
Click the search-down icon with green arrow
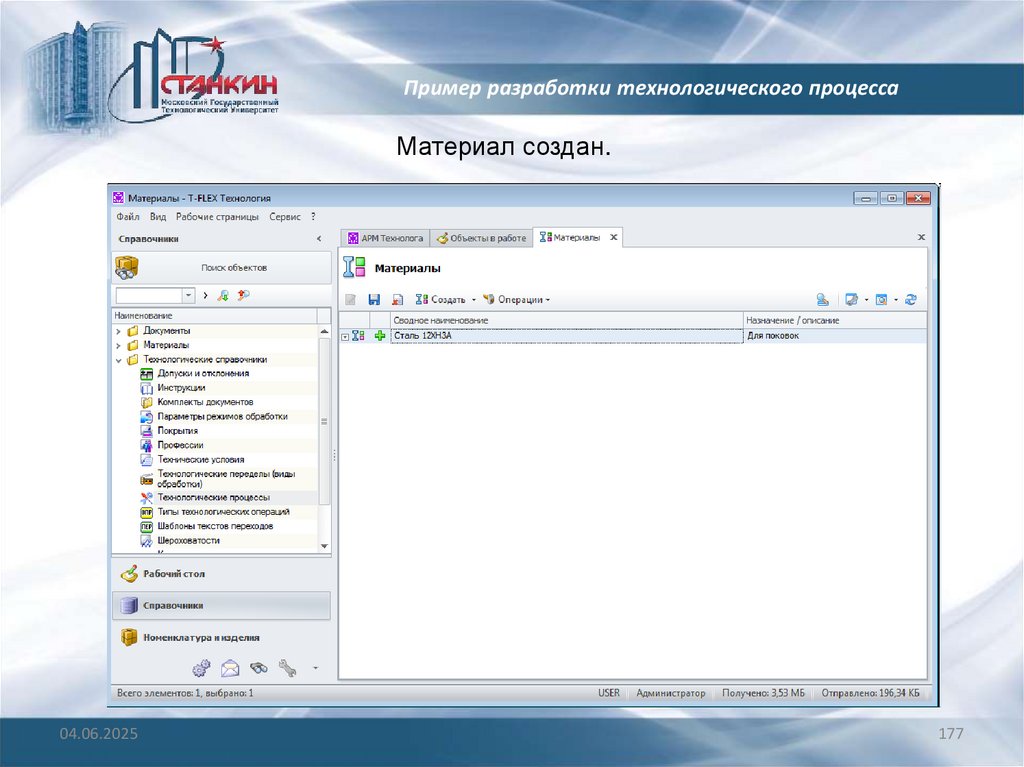(x=223, y=295)
